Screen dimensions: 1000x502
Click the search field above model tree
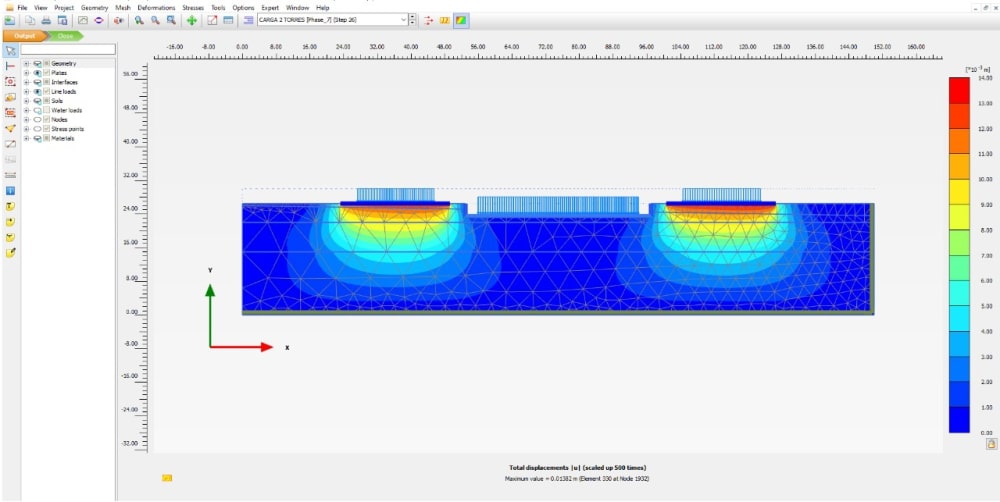pyautogui.click(x=68, y=49)
